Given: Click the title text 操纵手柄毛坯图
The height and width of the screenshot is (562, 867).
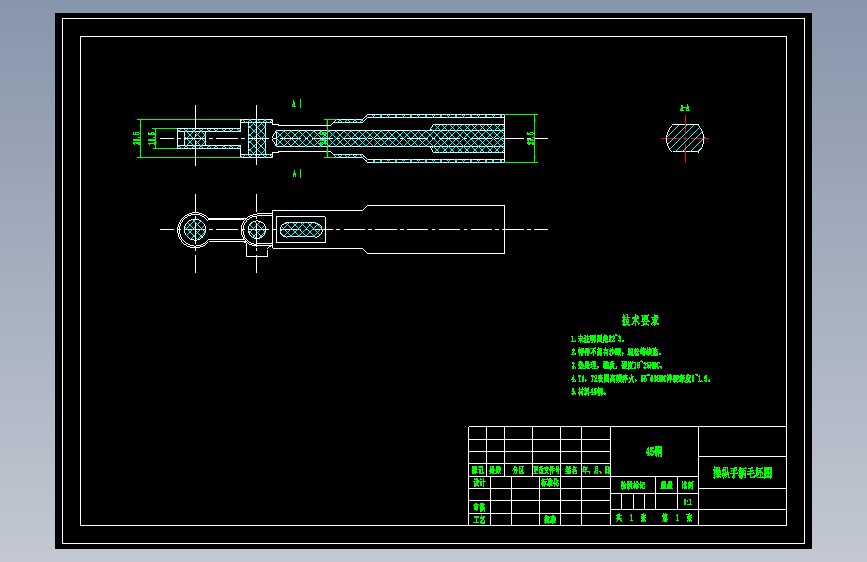Looking at the screenshot, I should (x=743, y=473).
